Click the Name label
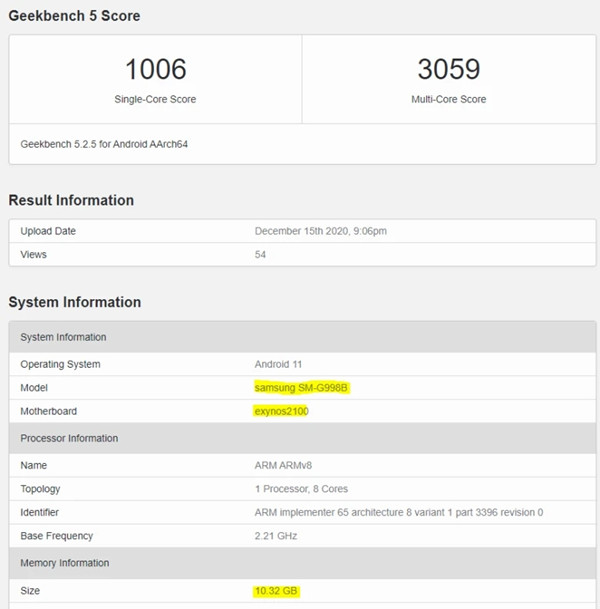Image resolution: width=600 pixels, height=609 pixels. (33, 465)
